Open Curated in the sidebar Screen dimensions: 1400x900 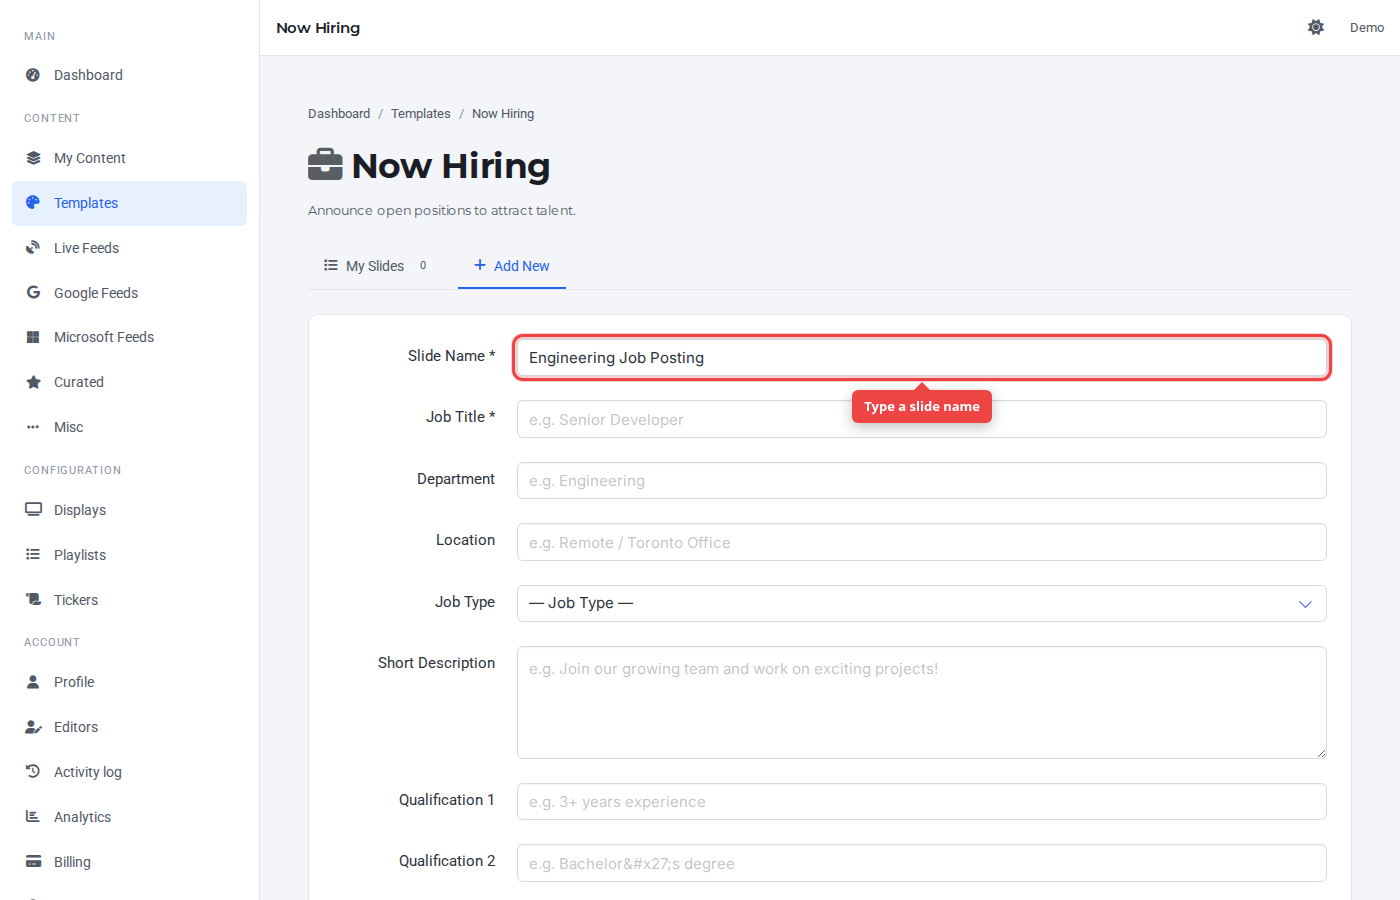[129, 382]
